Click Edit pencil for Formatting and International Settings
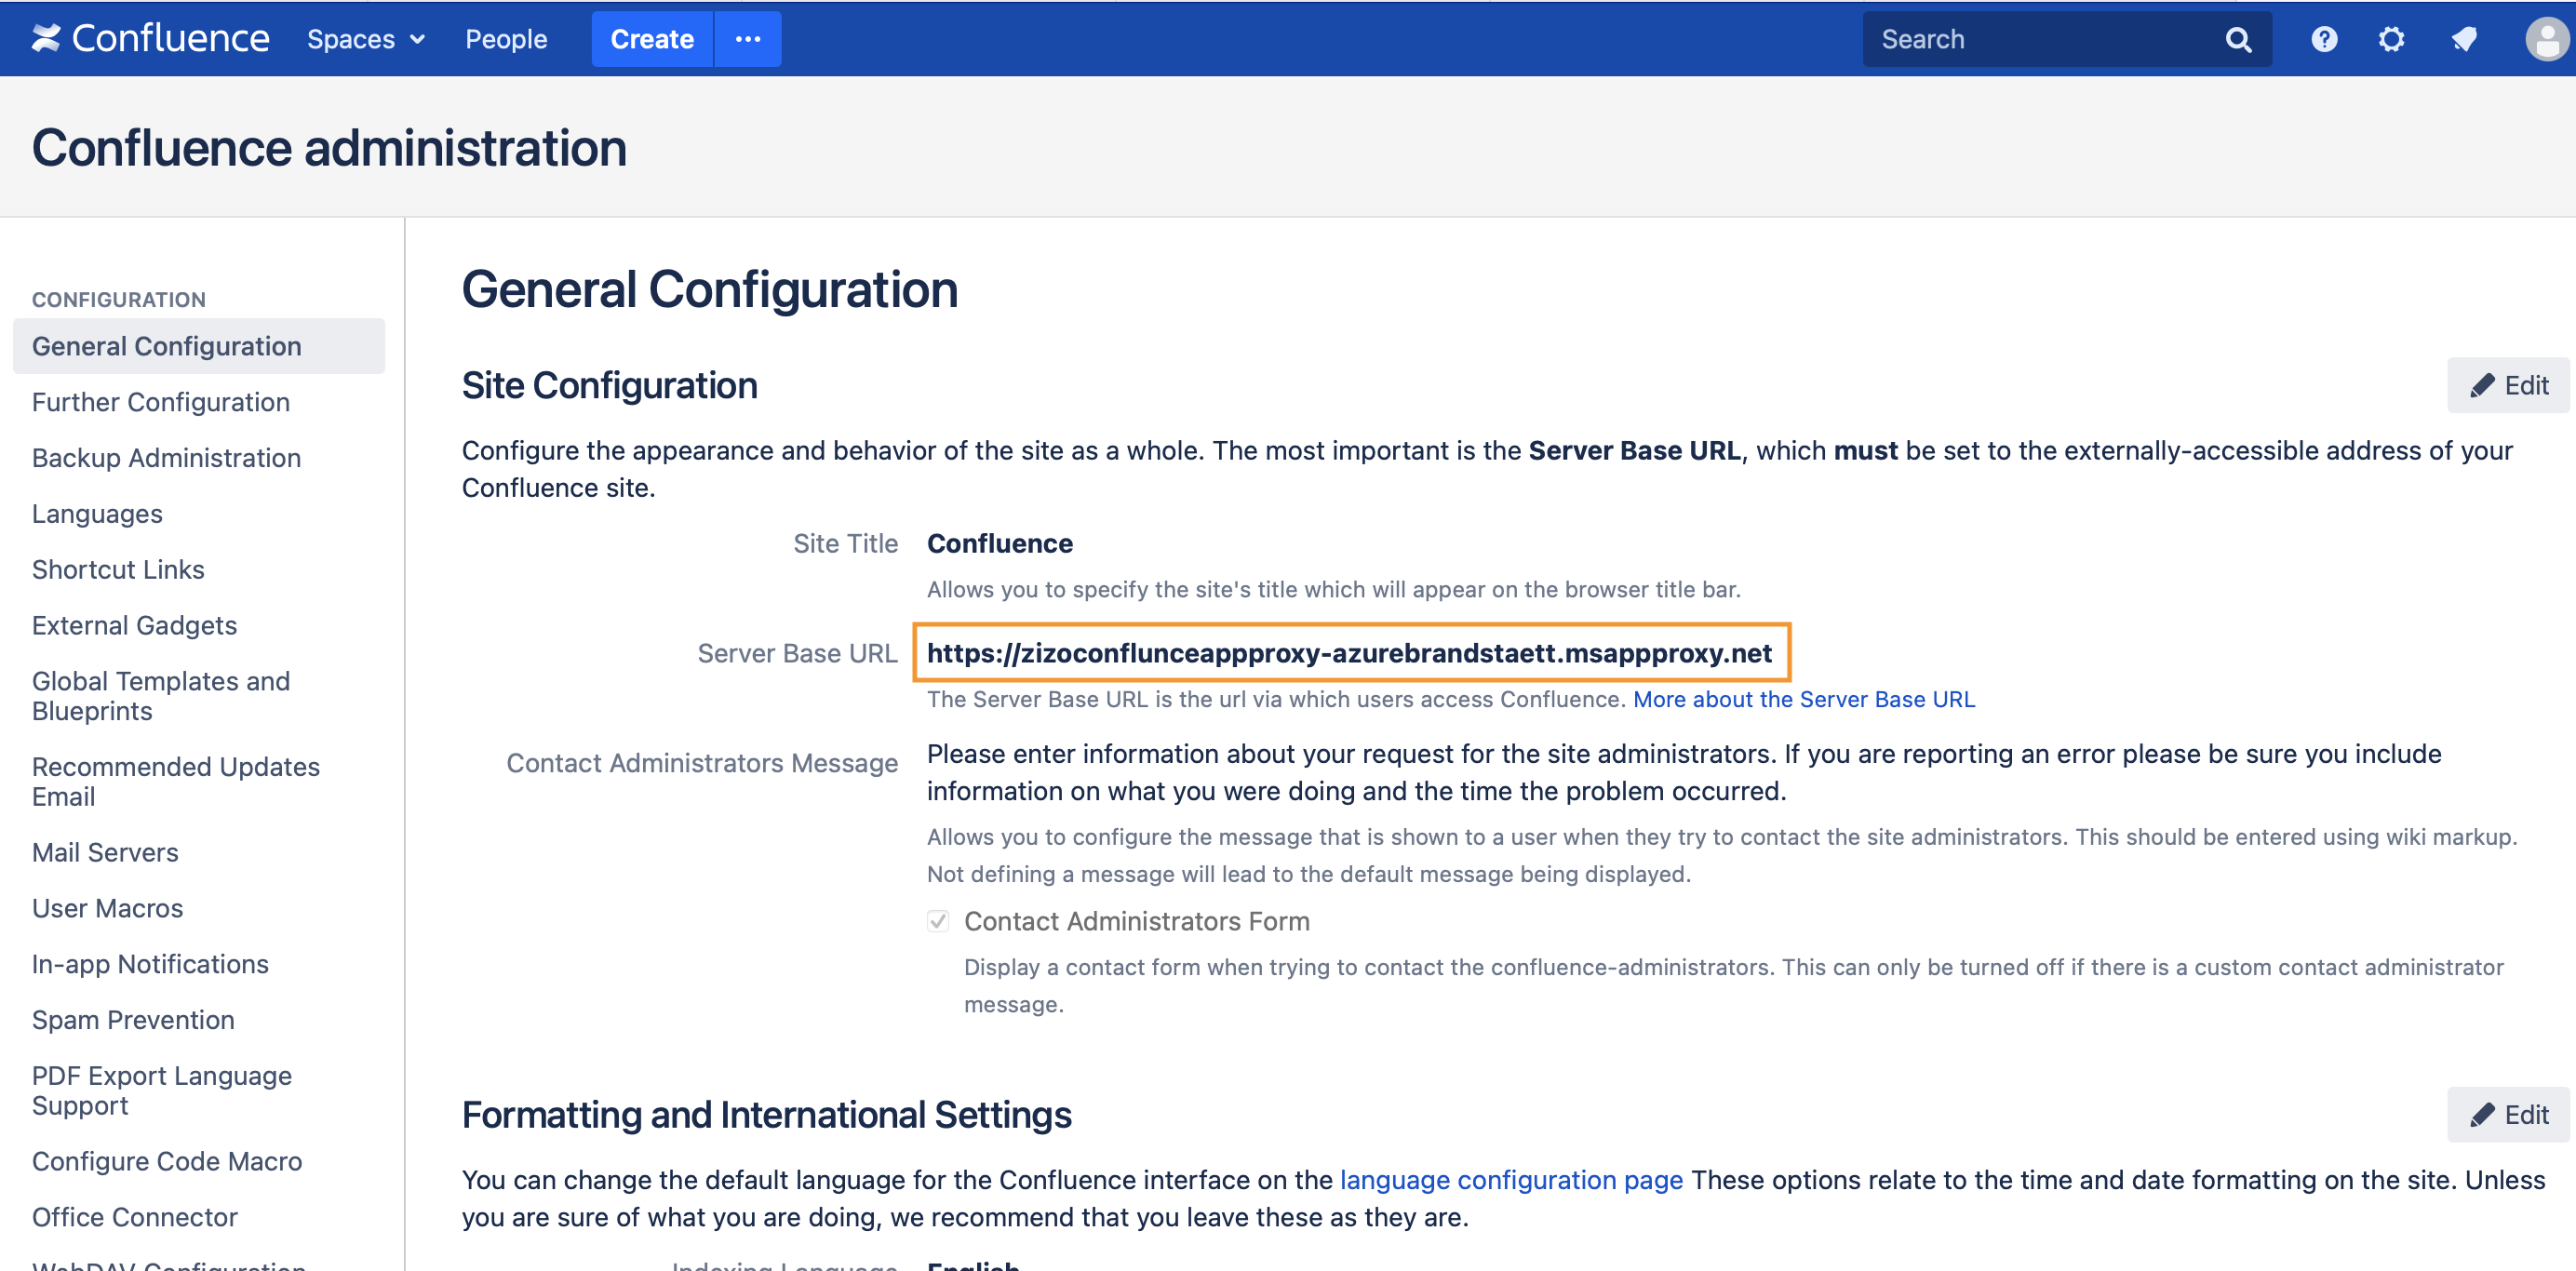 (x=2508, y=1114)
